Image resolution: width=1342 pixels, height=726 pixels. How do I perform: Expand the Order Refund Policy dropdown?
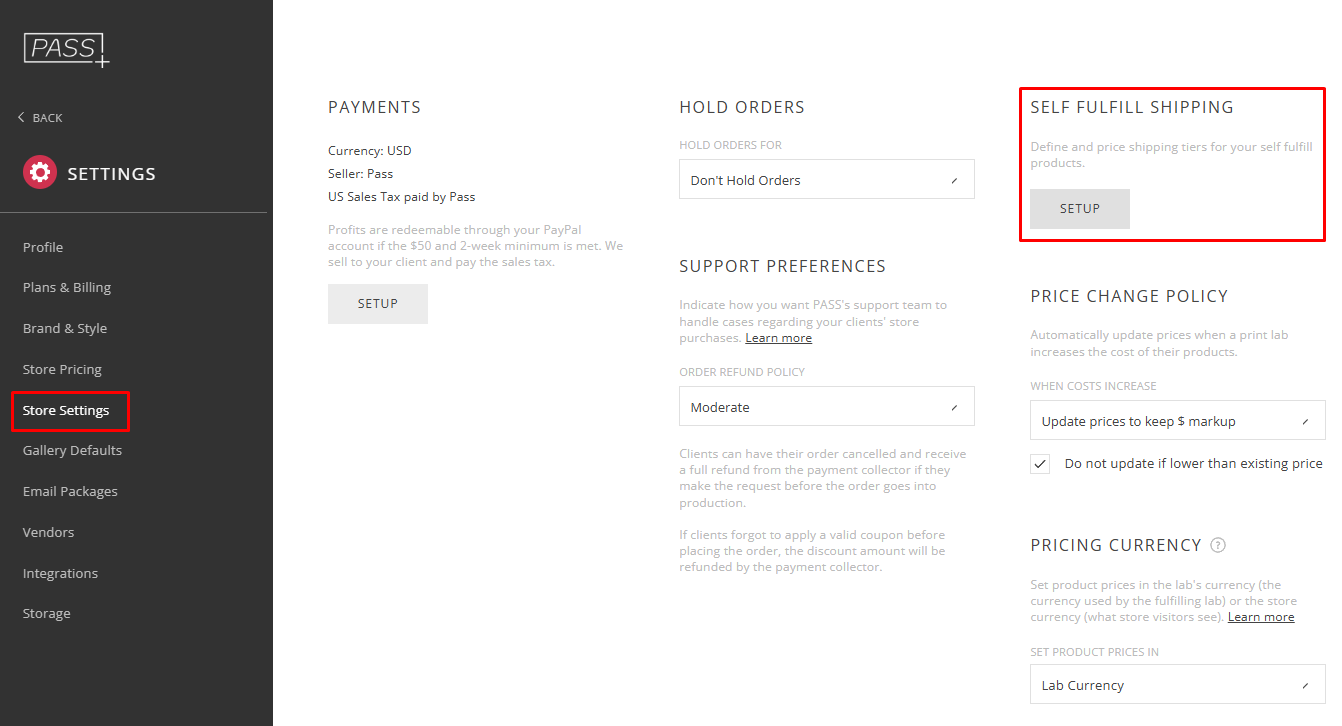[x=826, y=407]
